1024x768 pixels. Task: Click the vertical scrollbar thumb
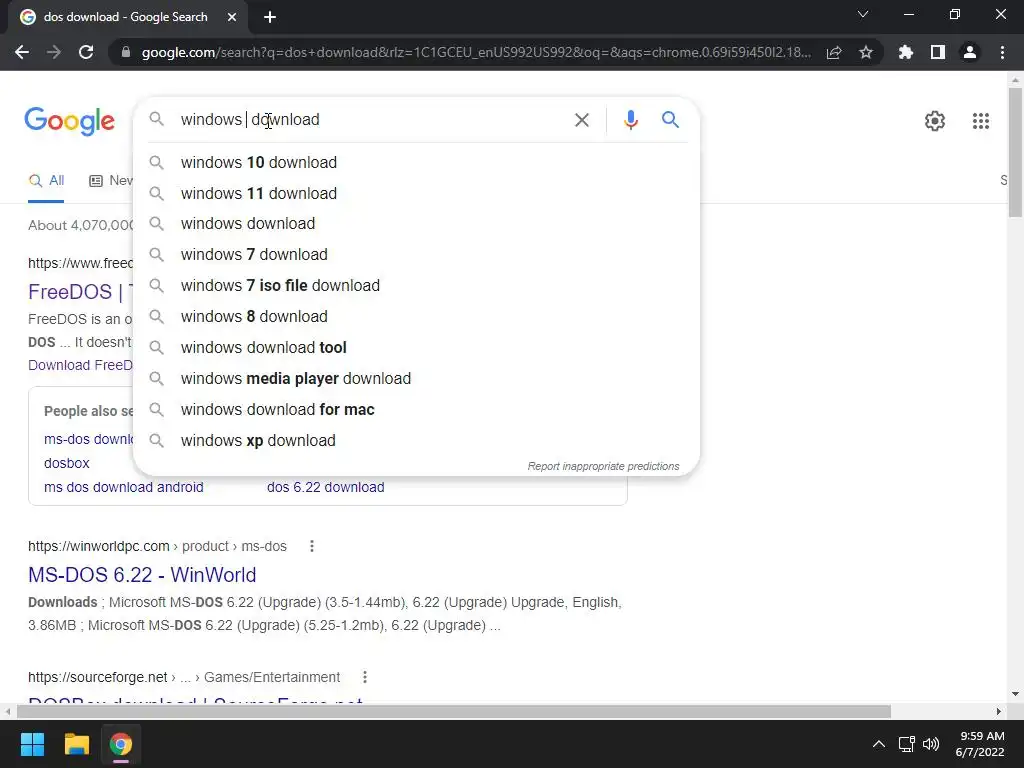pyautogui.click(x=1015, y=152)
